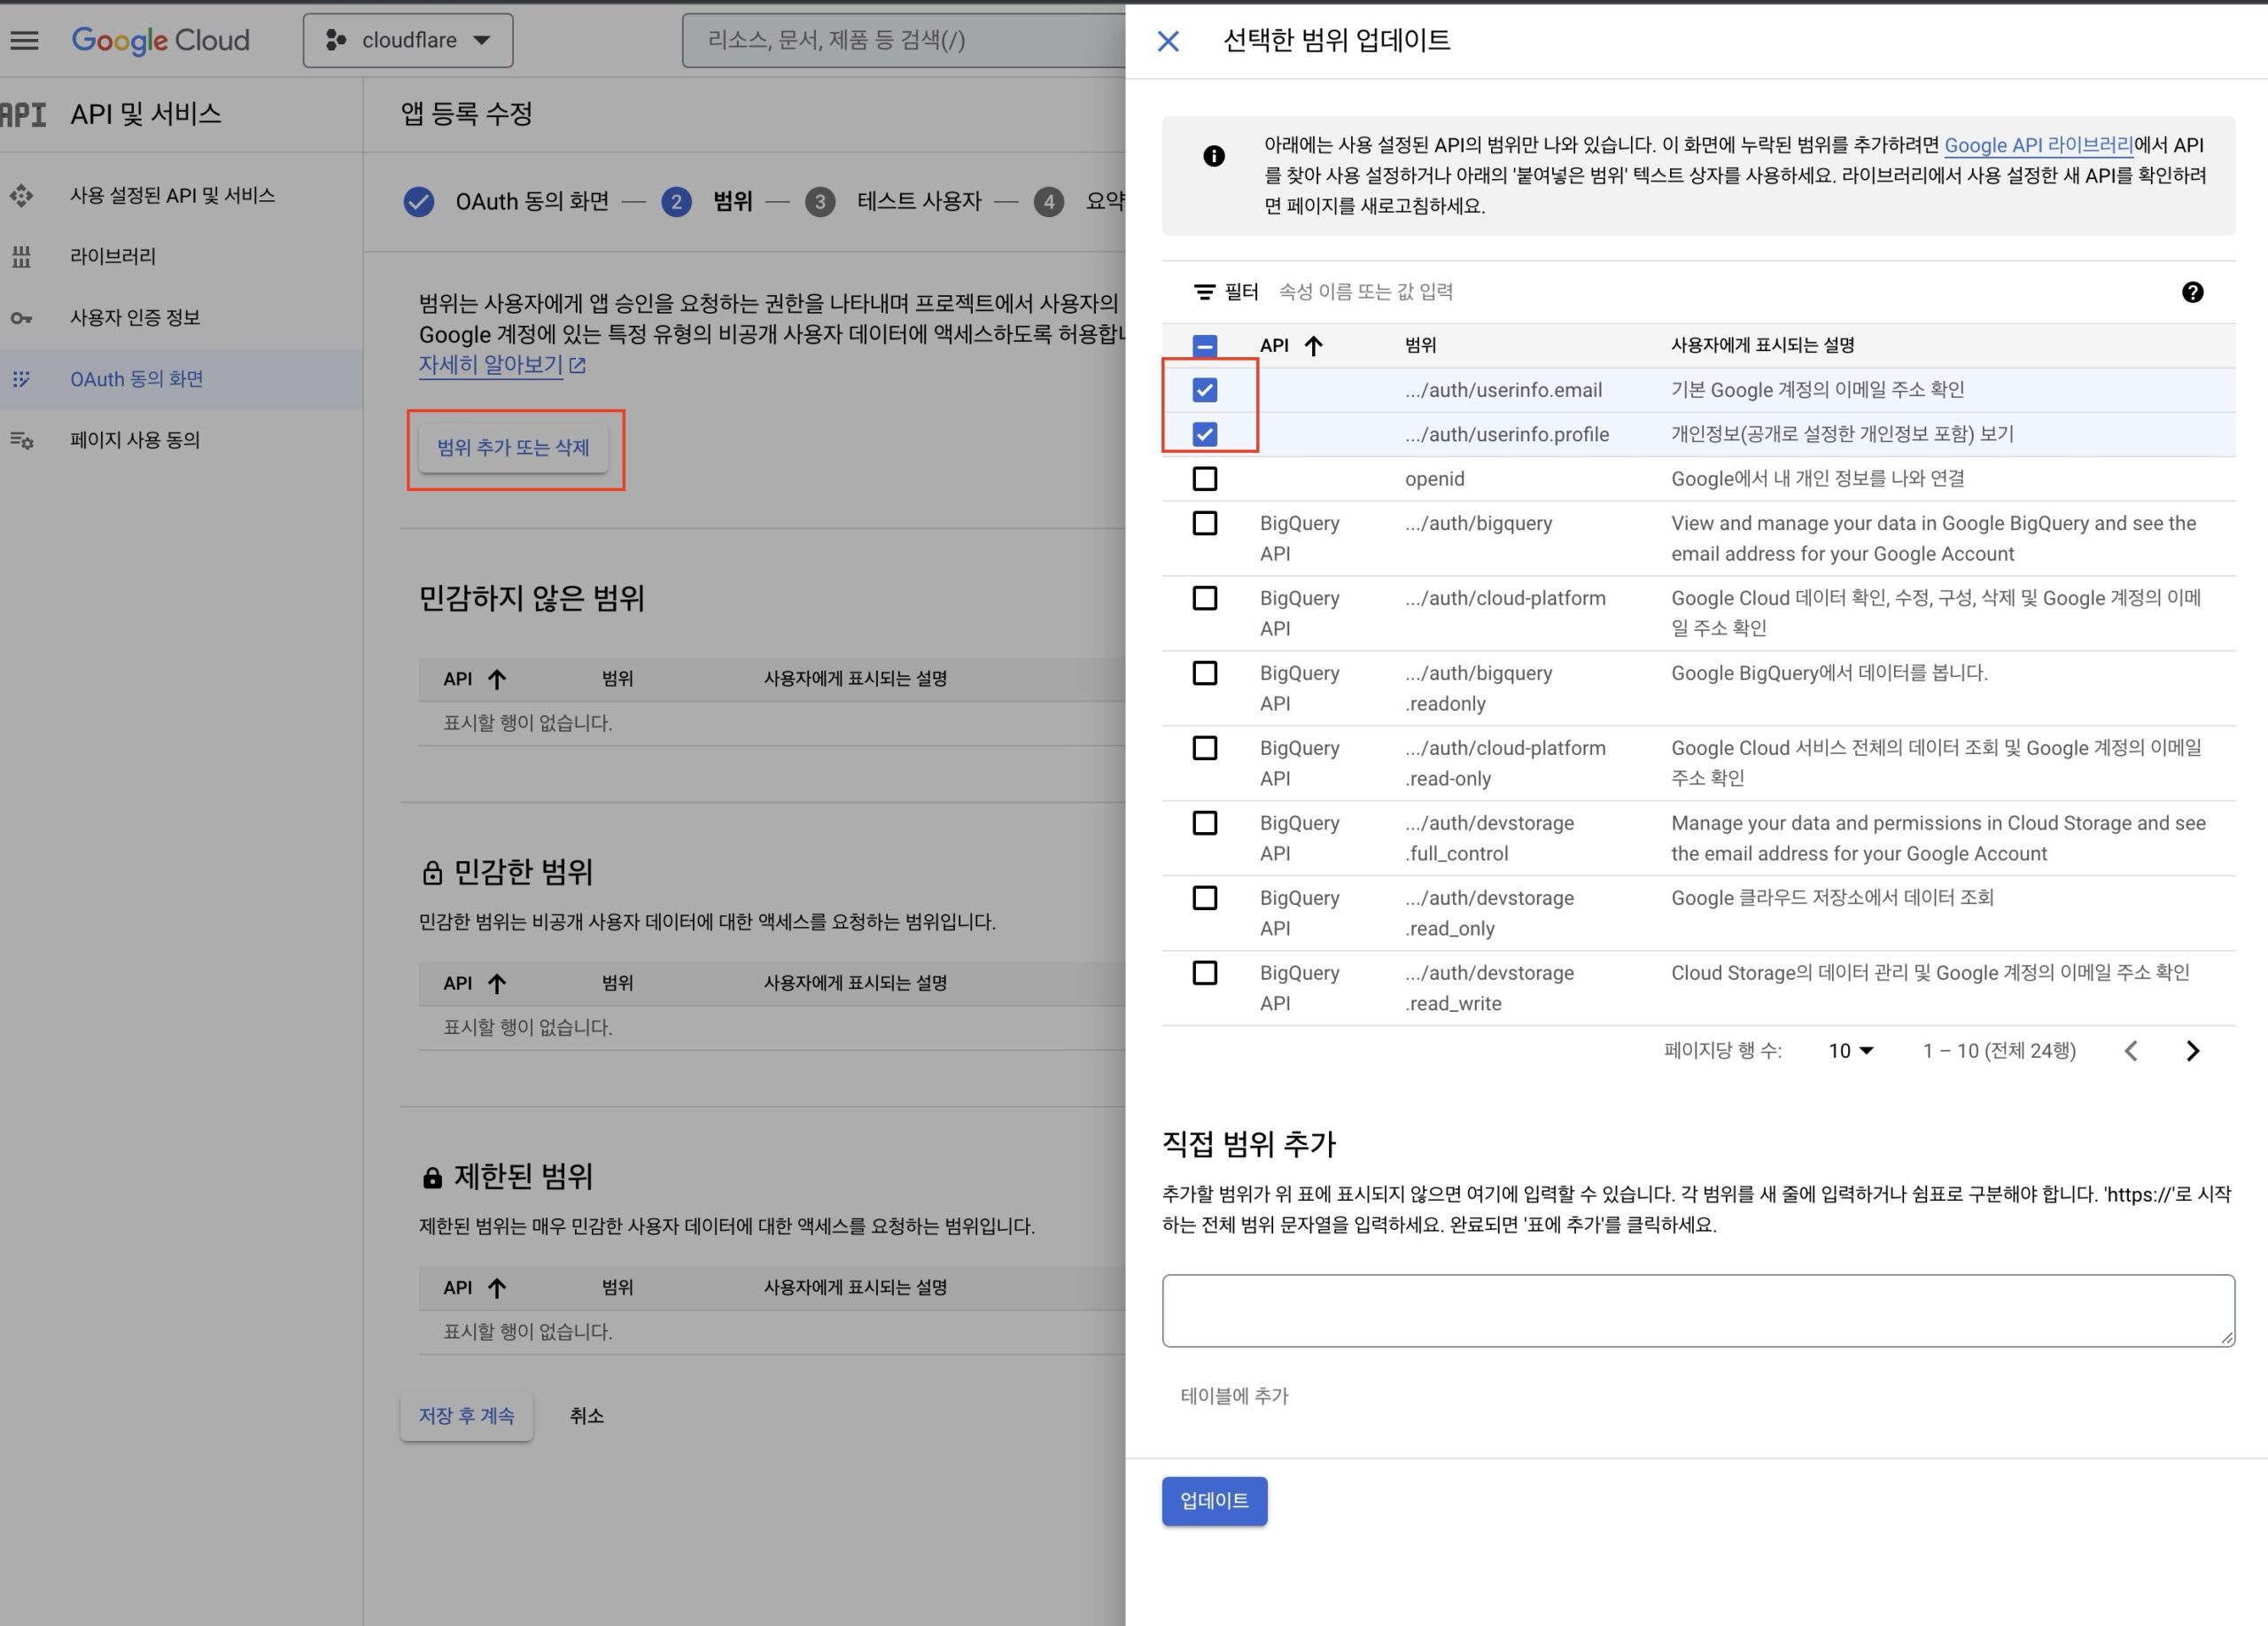Click the 취소 button

(587, 1417)
